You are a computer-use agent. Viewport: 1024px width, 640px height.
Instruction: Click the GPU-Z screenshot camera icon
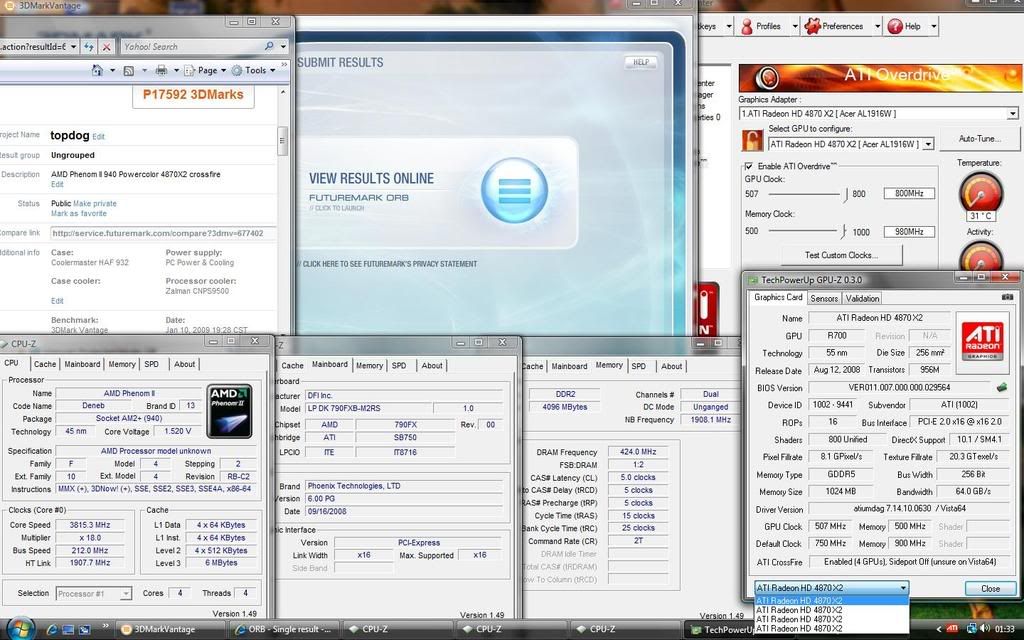click(1007, 297)
